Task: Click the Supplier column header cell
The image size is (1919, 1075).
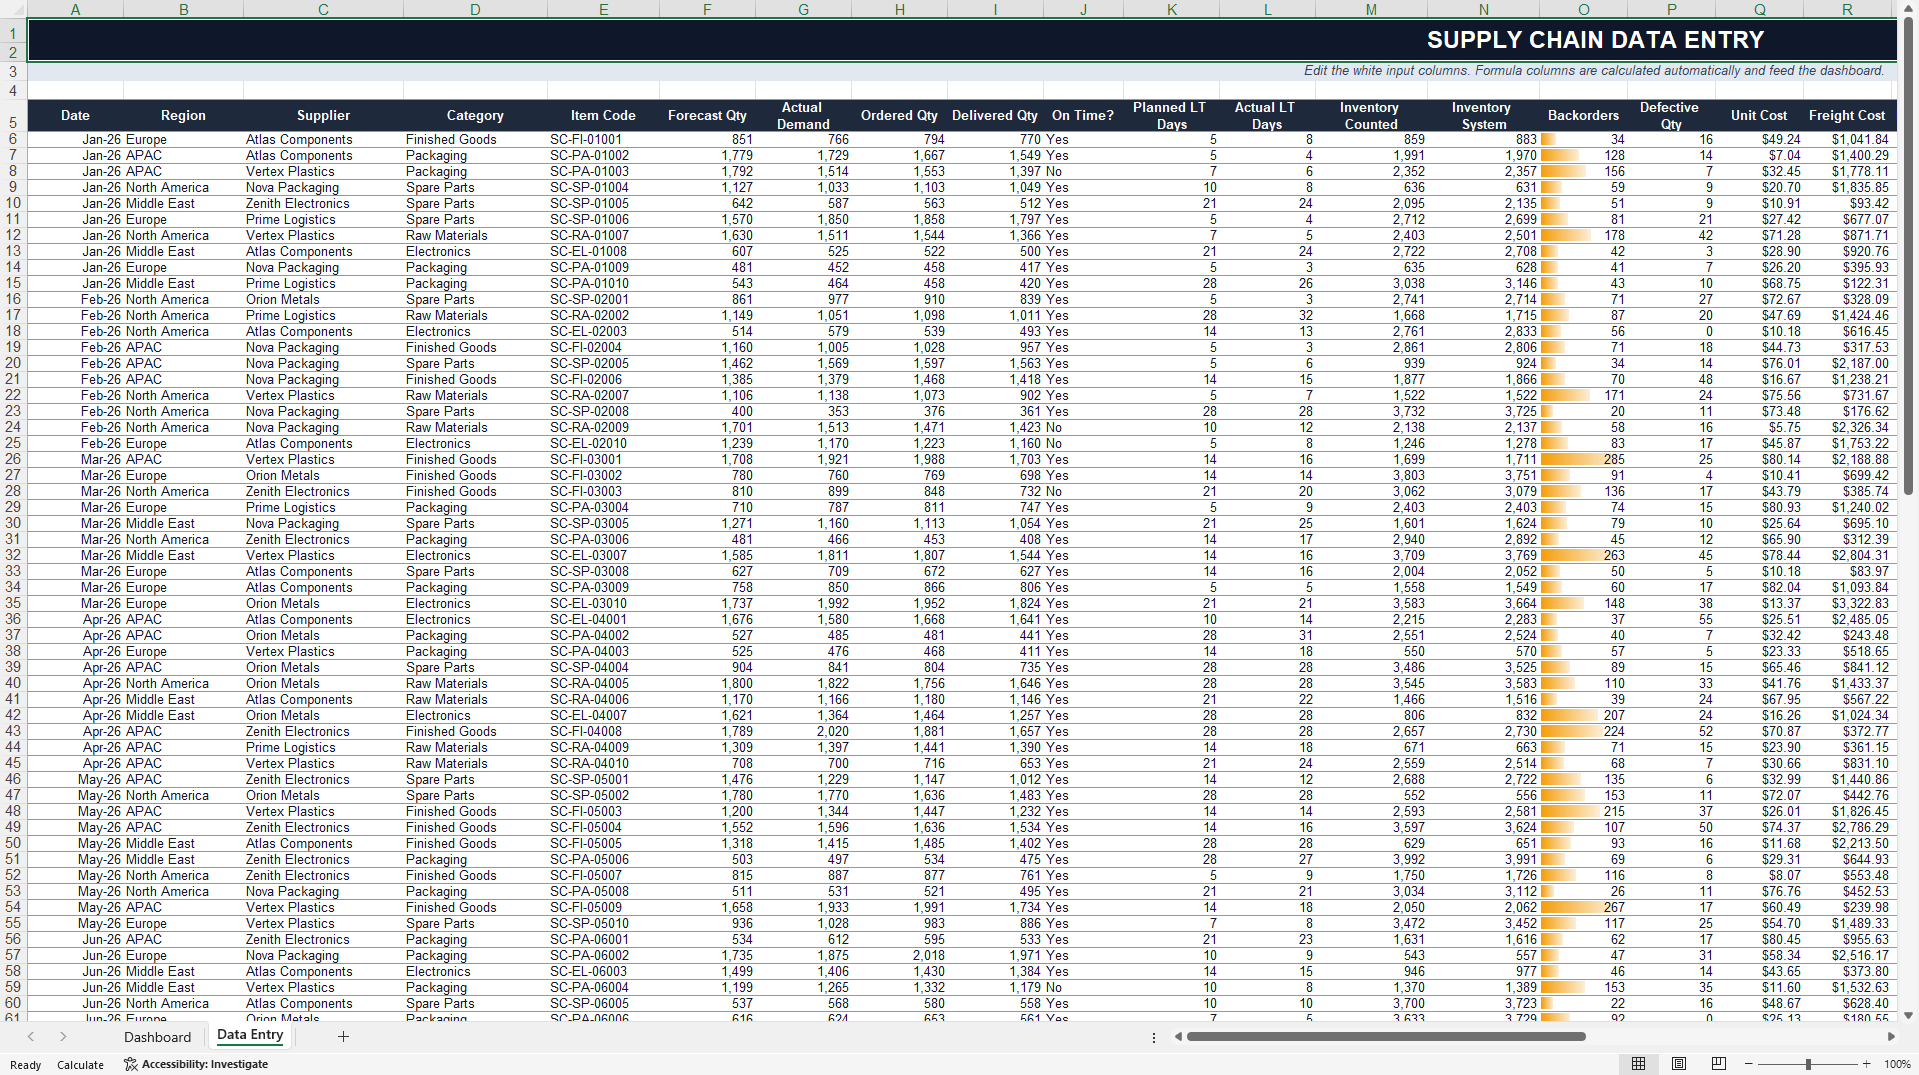Action: (323, 115)
